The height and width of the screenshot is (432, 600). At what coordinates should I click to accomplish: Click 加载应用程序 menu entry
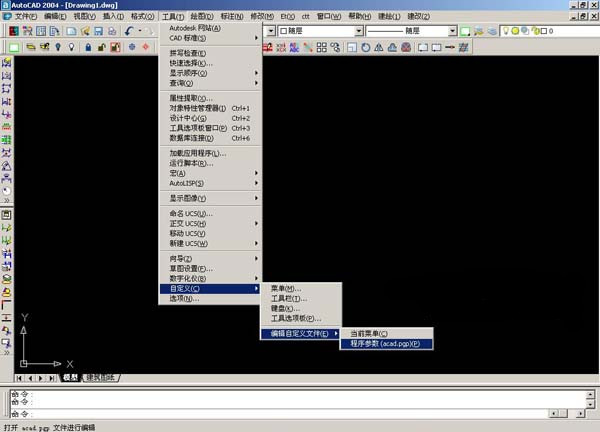coord(197,153)
